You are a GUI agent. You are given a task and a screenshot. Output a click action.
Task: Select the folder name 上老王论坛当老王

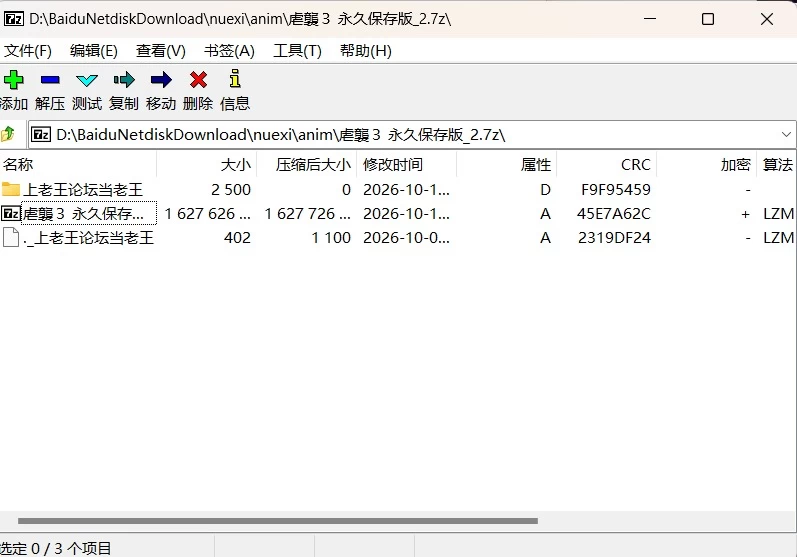83,190
